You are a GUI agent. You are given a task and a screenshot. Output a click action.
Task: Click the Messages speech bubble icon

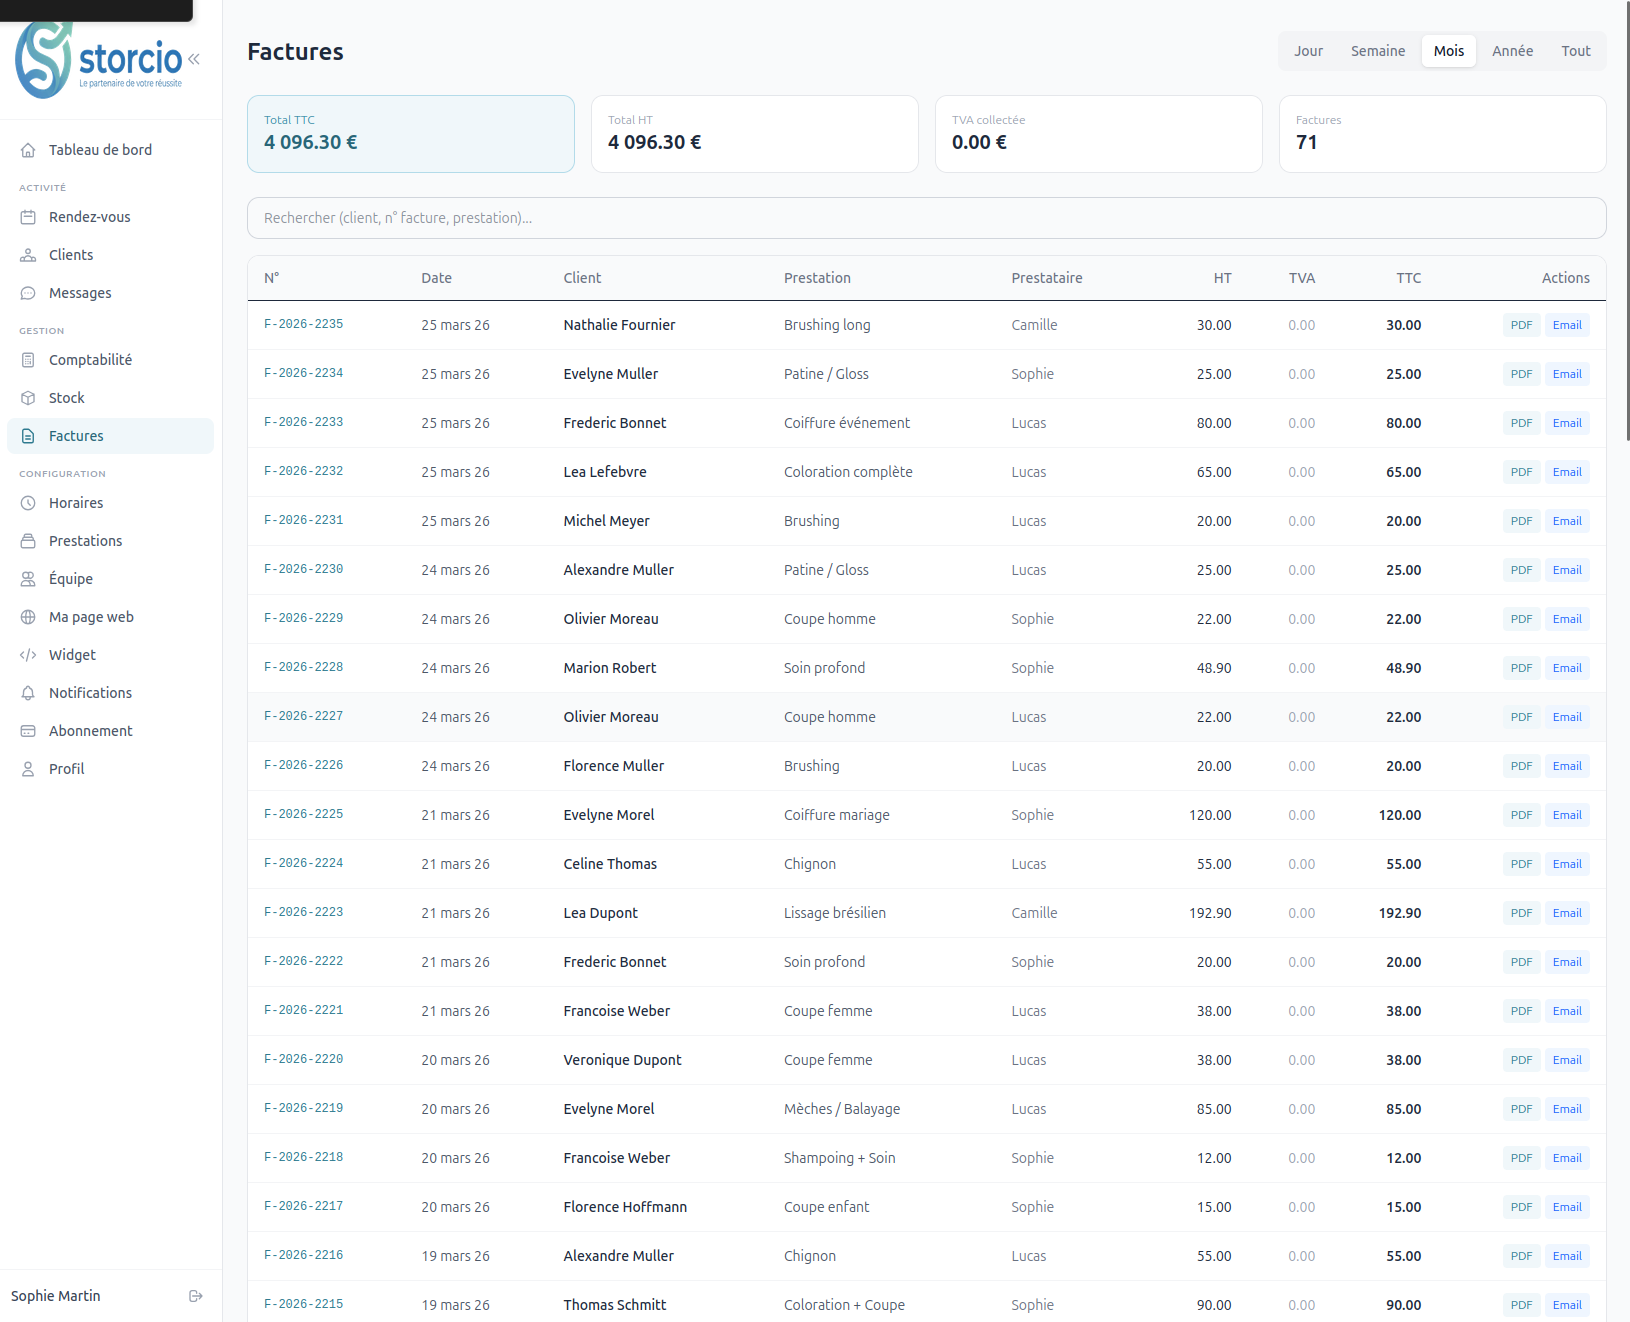coord(28,293)
